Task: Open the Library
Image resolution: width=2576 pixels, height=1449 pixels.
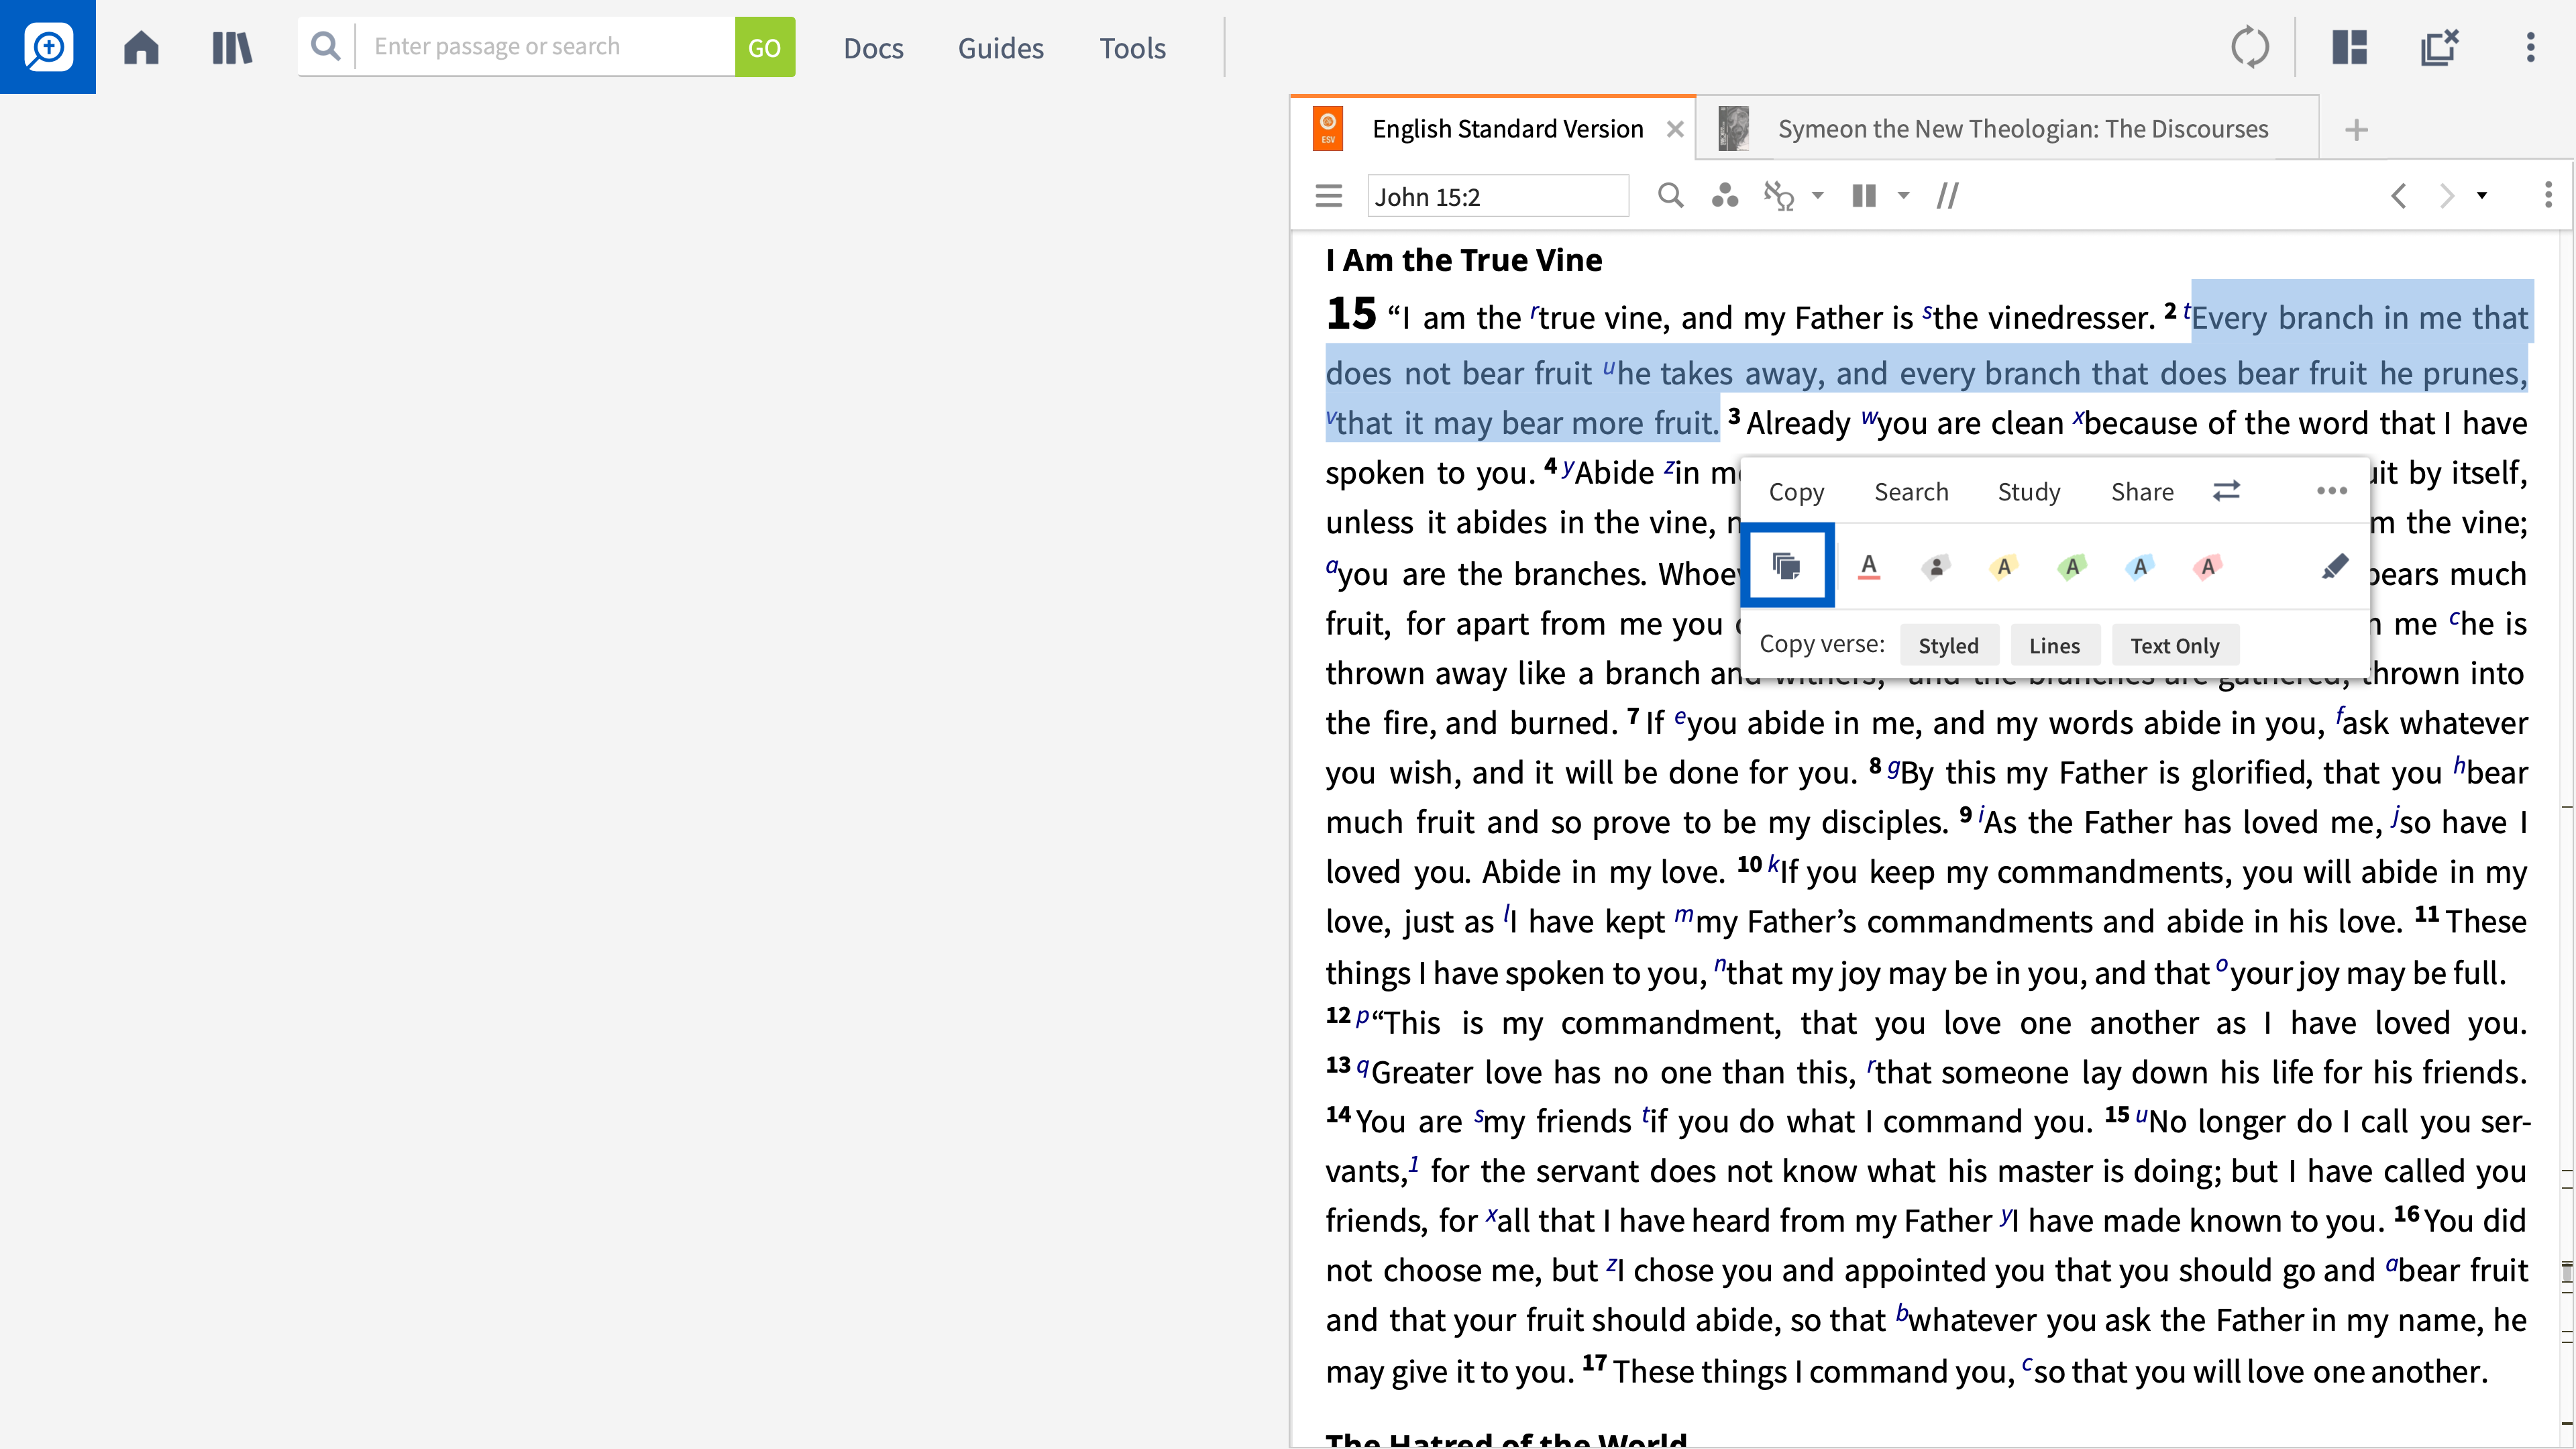Action: click(232, 47)
